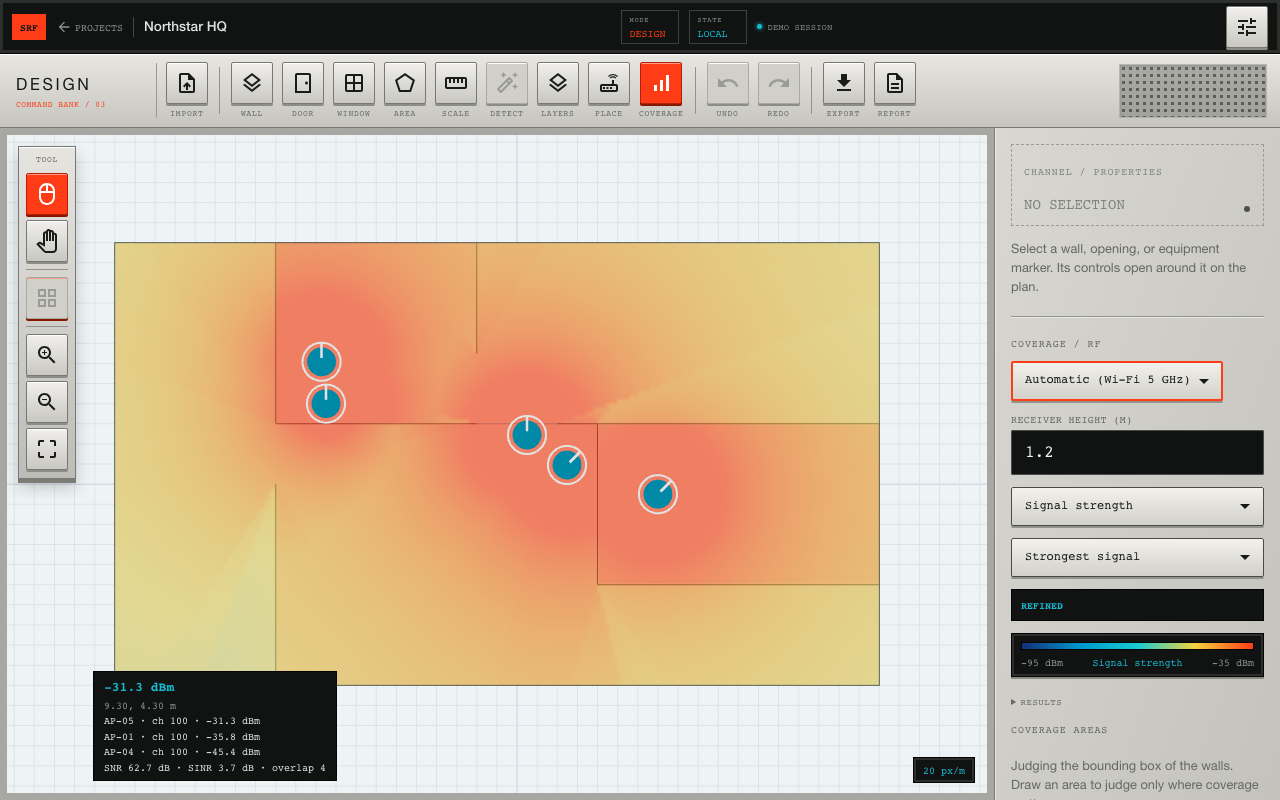Click the grid snap tool button
Screen dimensions: 1280x800
pyautogui.click(x=47, y=298)
